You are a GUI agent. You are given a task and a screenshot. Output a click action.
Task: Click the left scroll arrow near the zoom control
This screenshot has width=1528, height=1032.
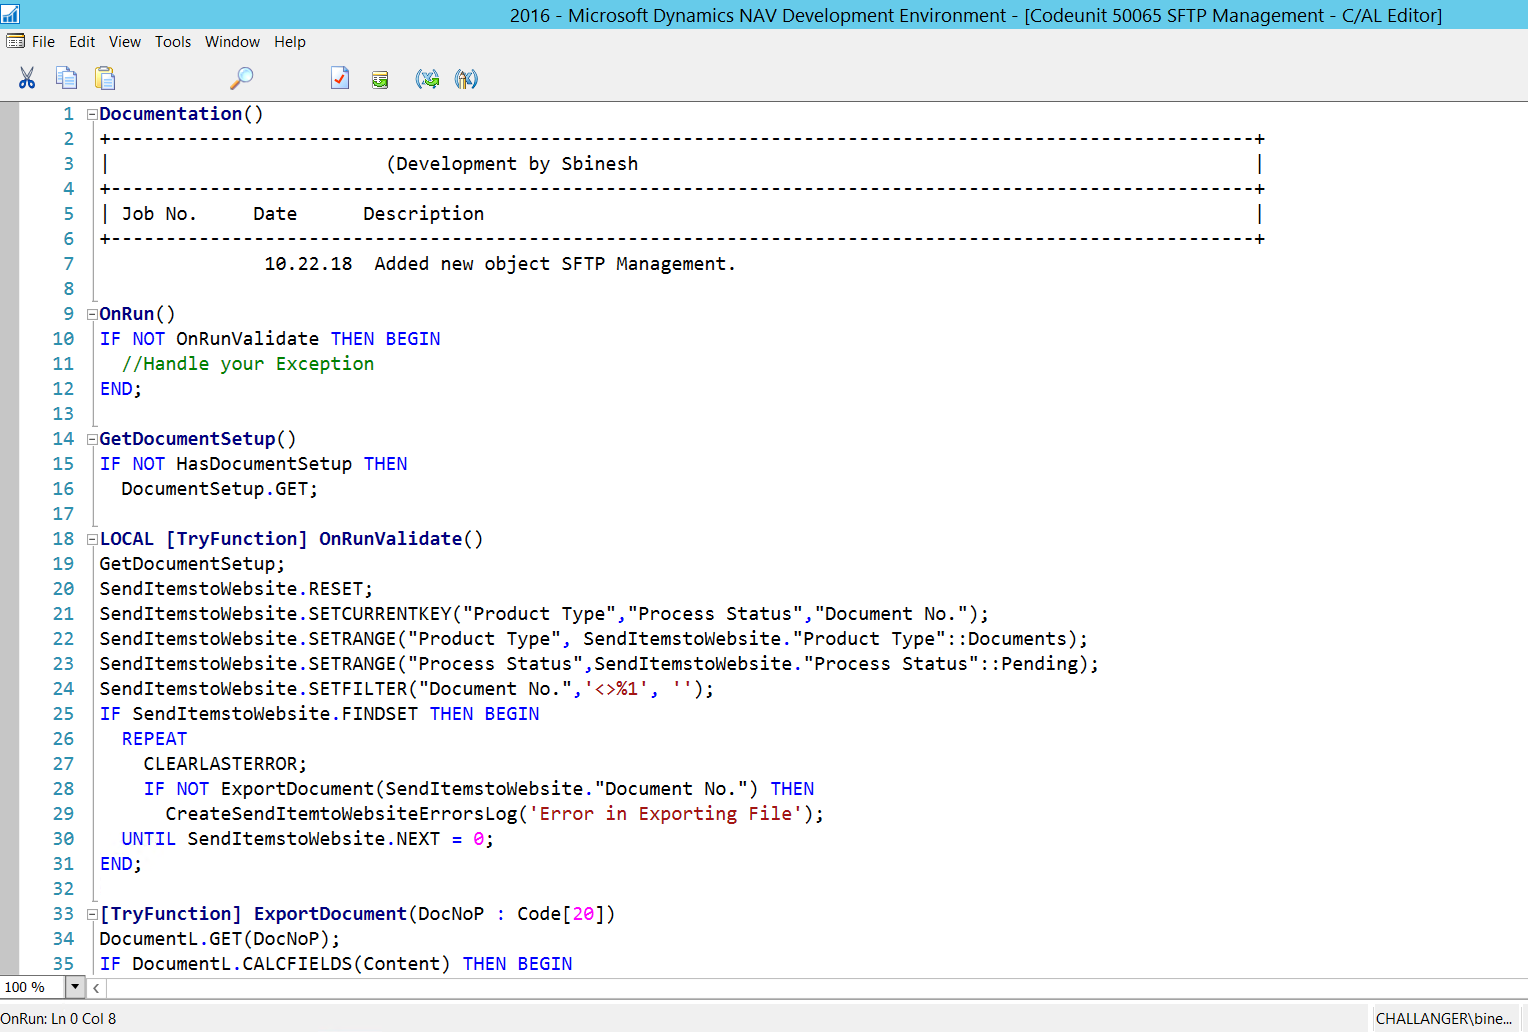[x=95, y=987]
